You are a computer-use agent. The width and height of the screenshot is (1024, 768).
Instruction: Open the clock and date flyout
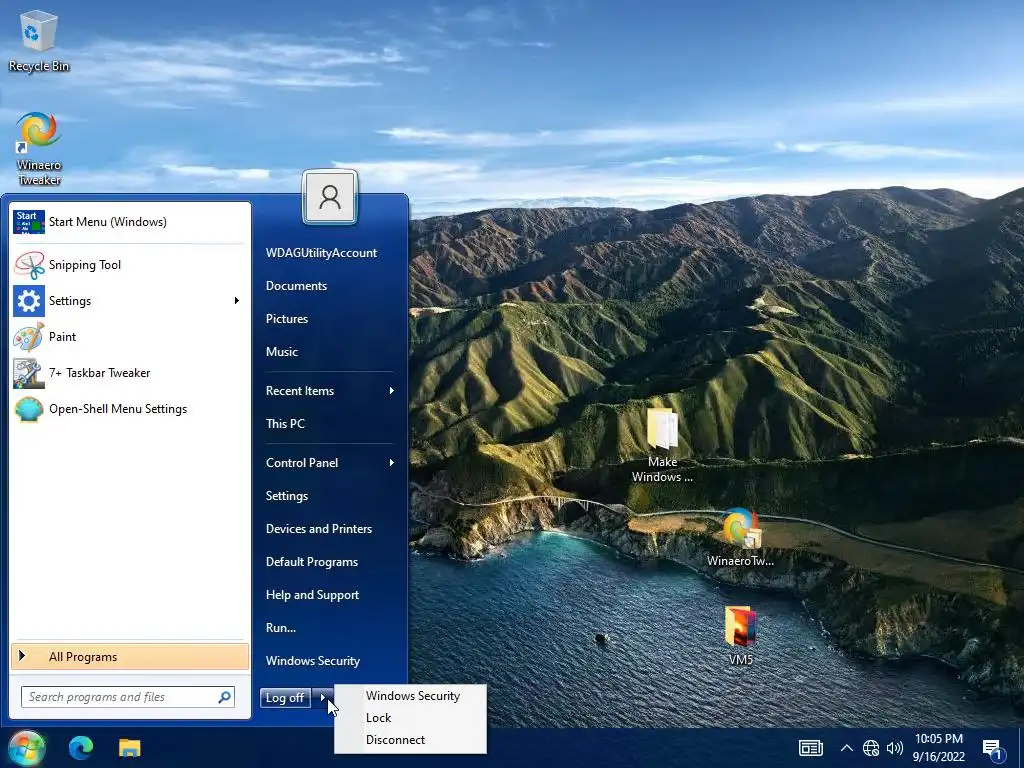pyautogui.click(x=938, y=748)
